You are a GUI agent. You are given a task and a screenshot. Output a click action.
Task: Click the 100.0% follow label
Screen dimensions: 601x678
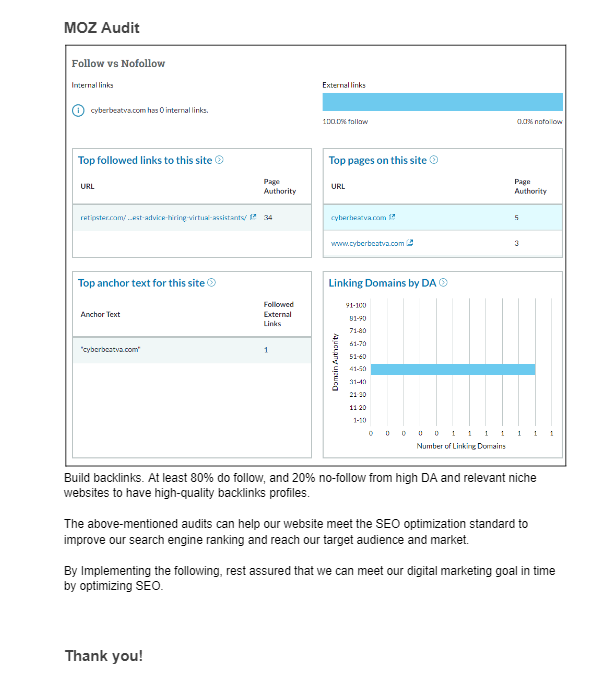[345, 122]
